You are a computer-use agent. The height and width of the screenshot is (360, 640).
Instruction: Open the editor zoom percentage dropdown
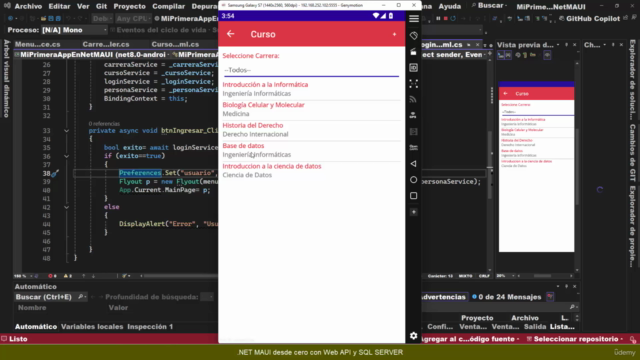pos(22,276)
